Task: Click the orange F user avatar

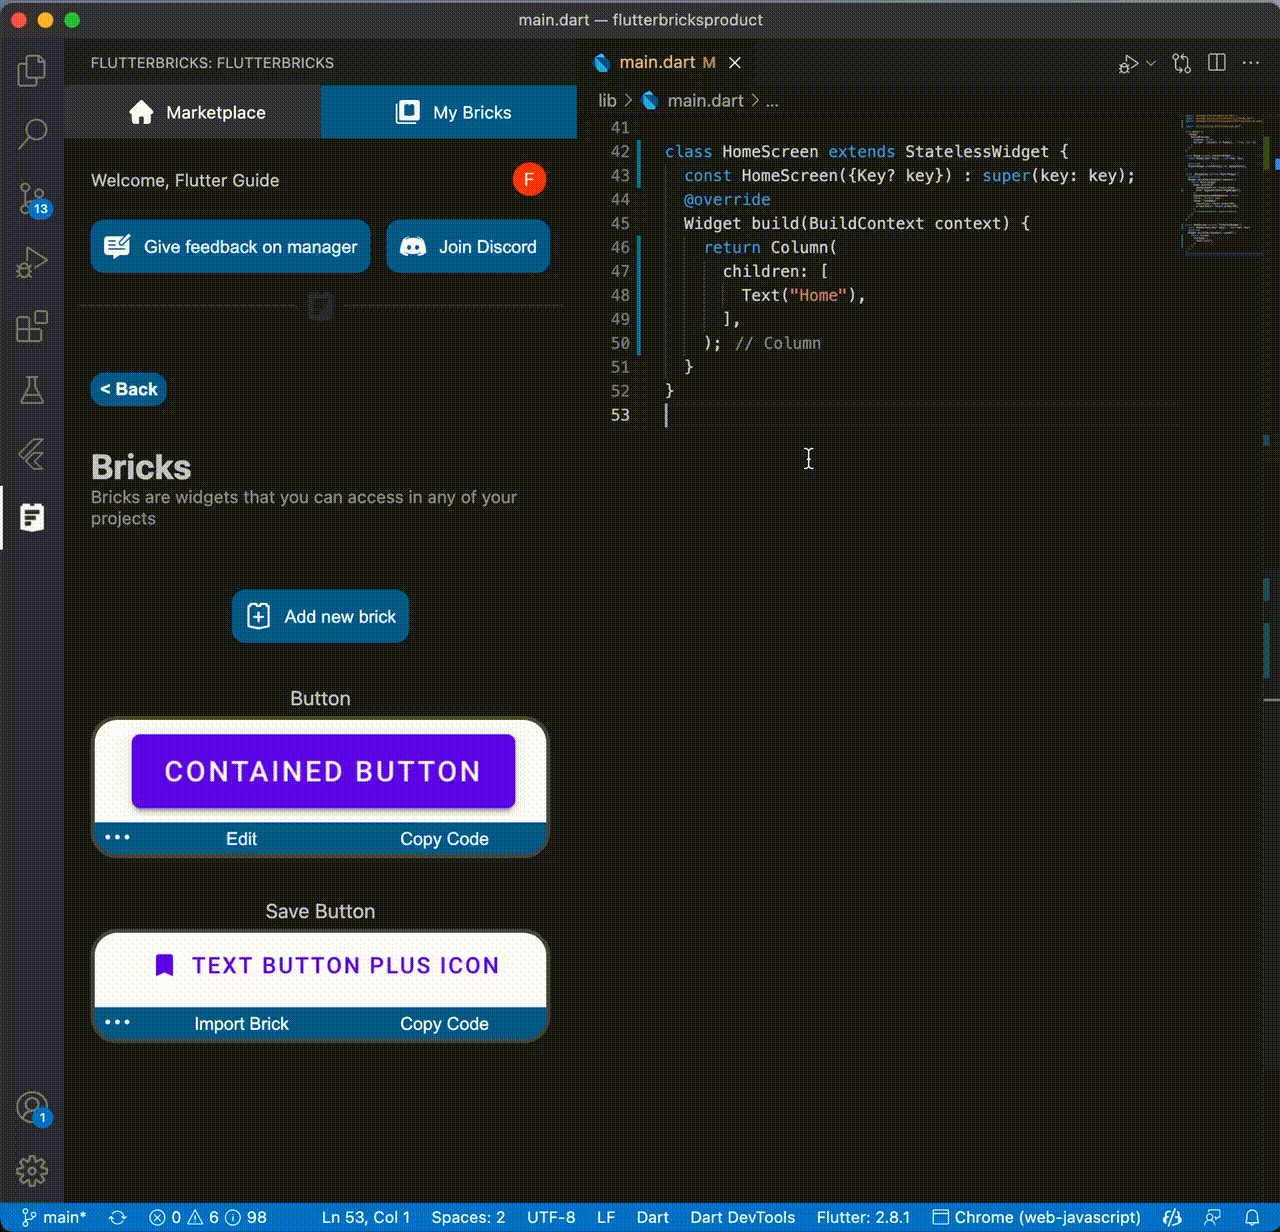Action: click(529, 180)
